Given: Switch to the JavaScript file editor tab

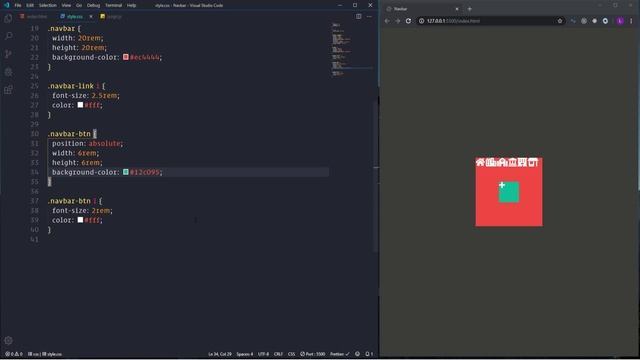Looking at the screenshot, I should pos(111,17).
